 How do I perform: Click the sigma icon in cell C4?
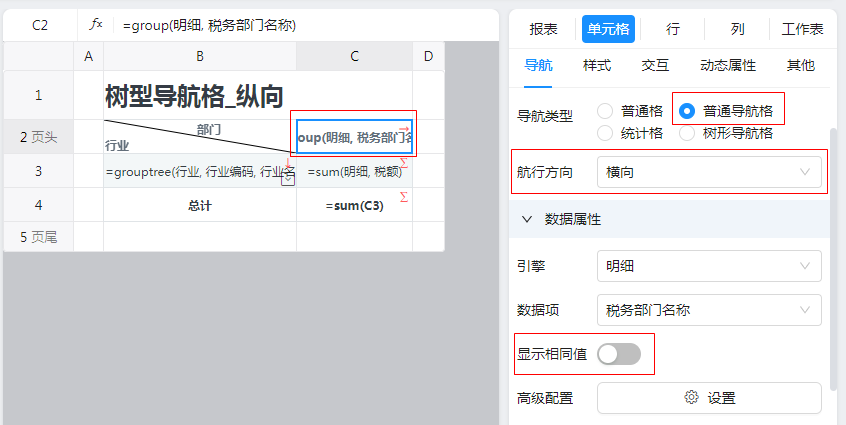[x=404, y=197]
